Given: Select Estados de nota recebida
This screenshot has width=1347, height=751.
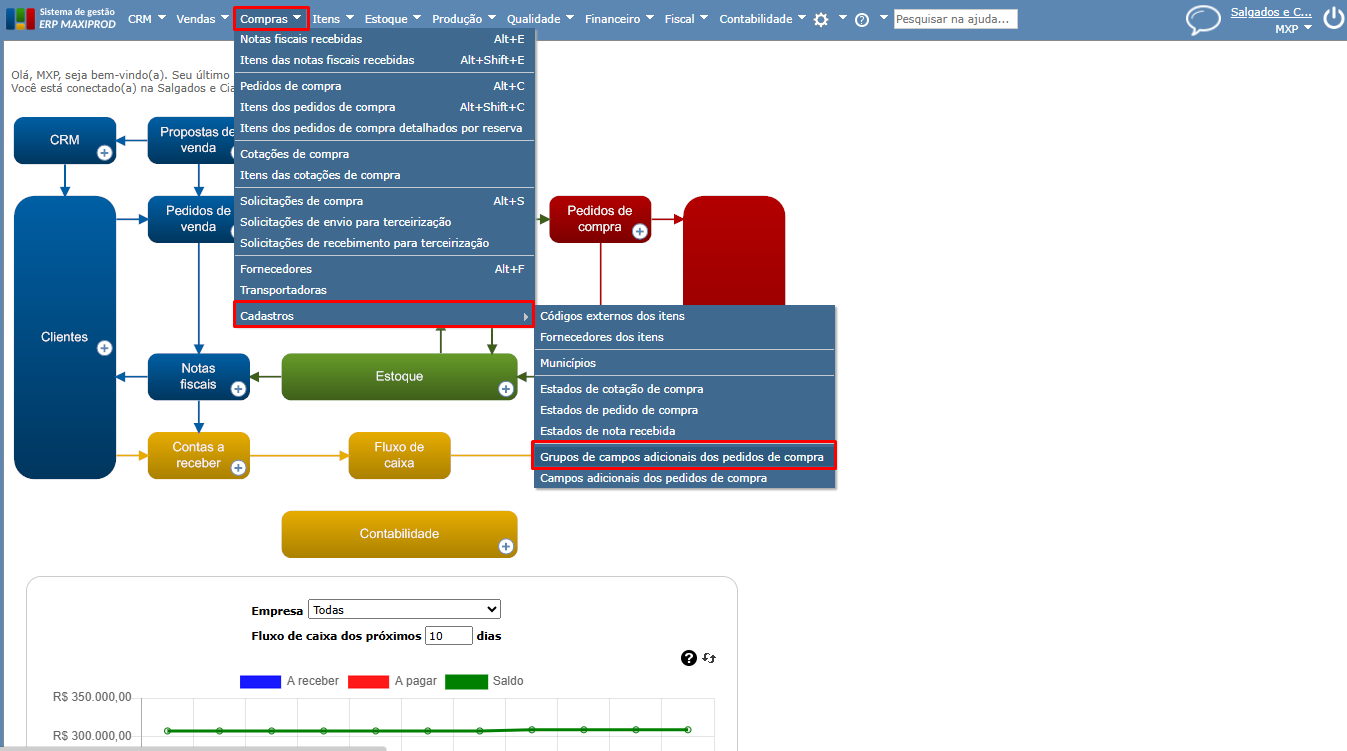Looking at the screenshot, I should pos(685,431).
